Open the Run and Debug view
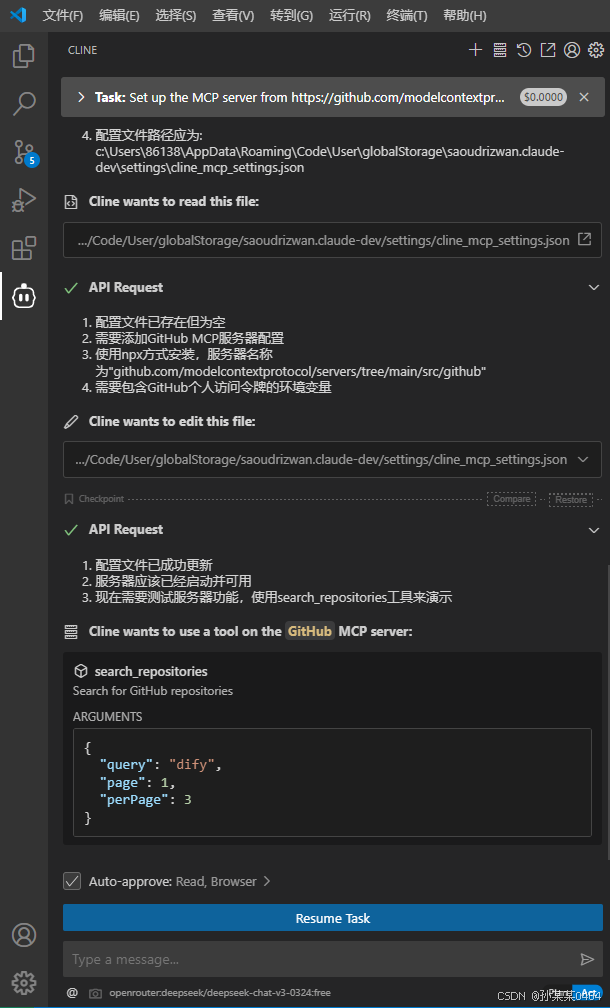The width and height of the screenshot is (610, 1008). (x=24, y=200)
